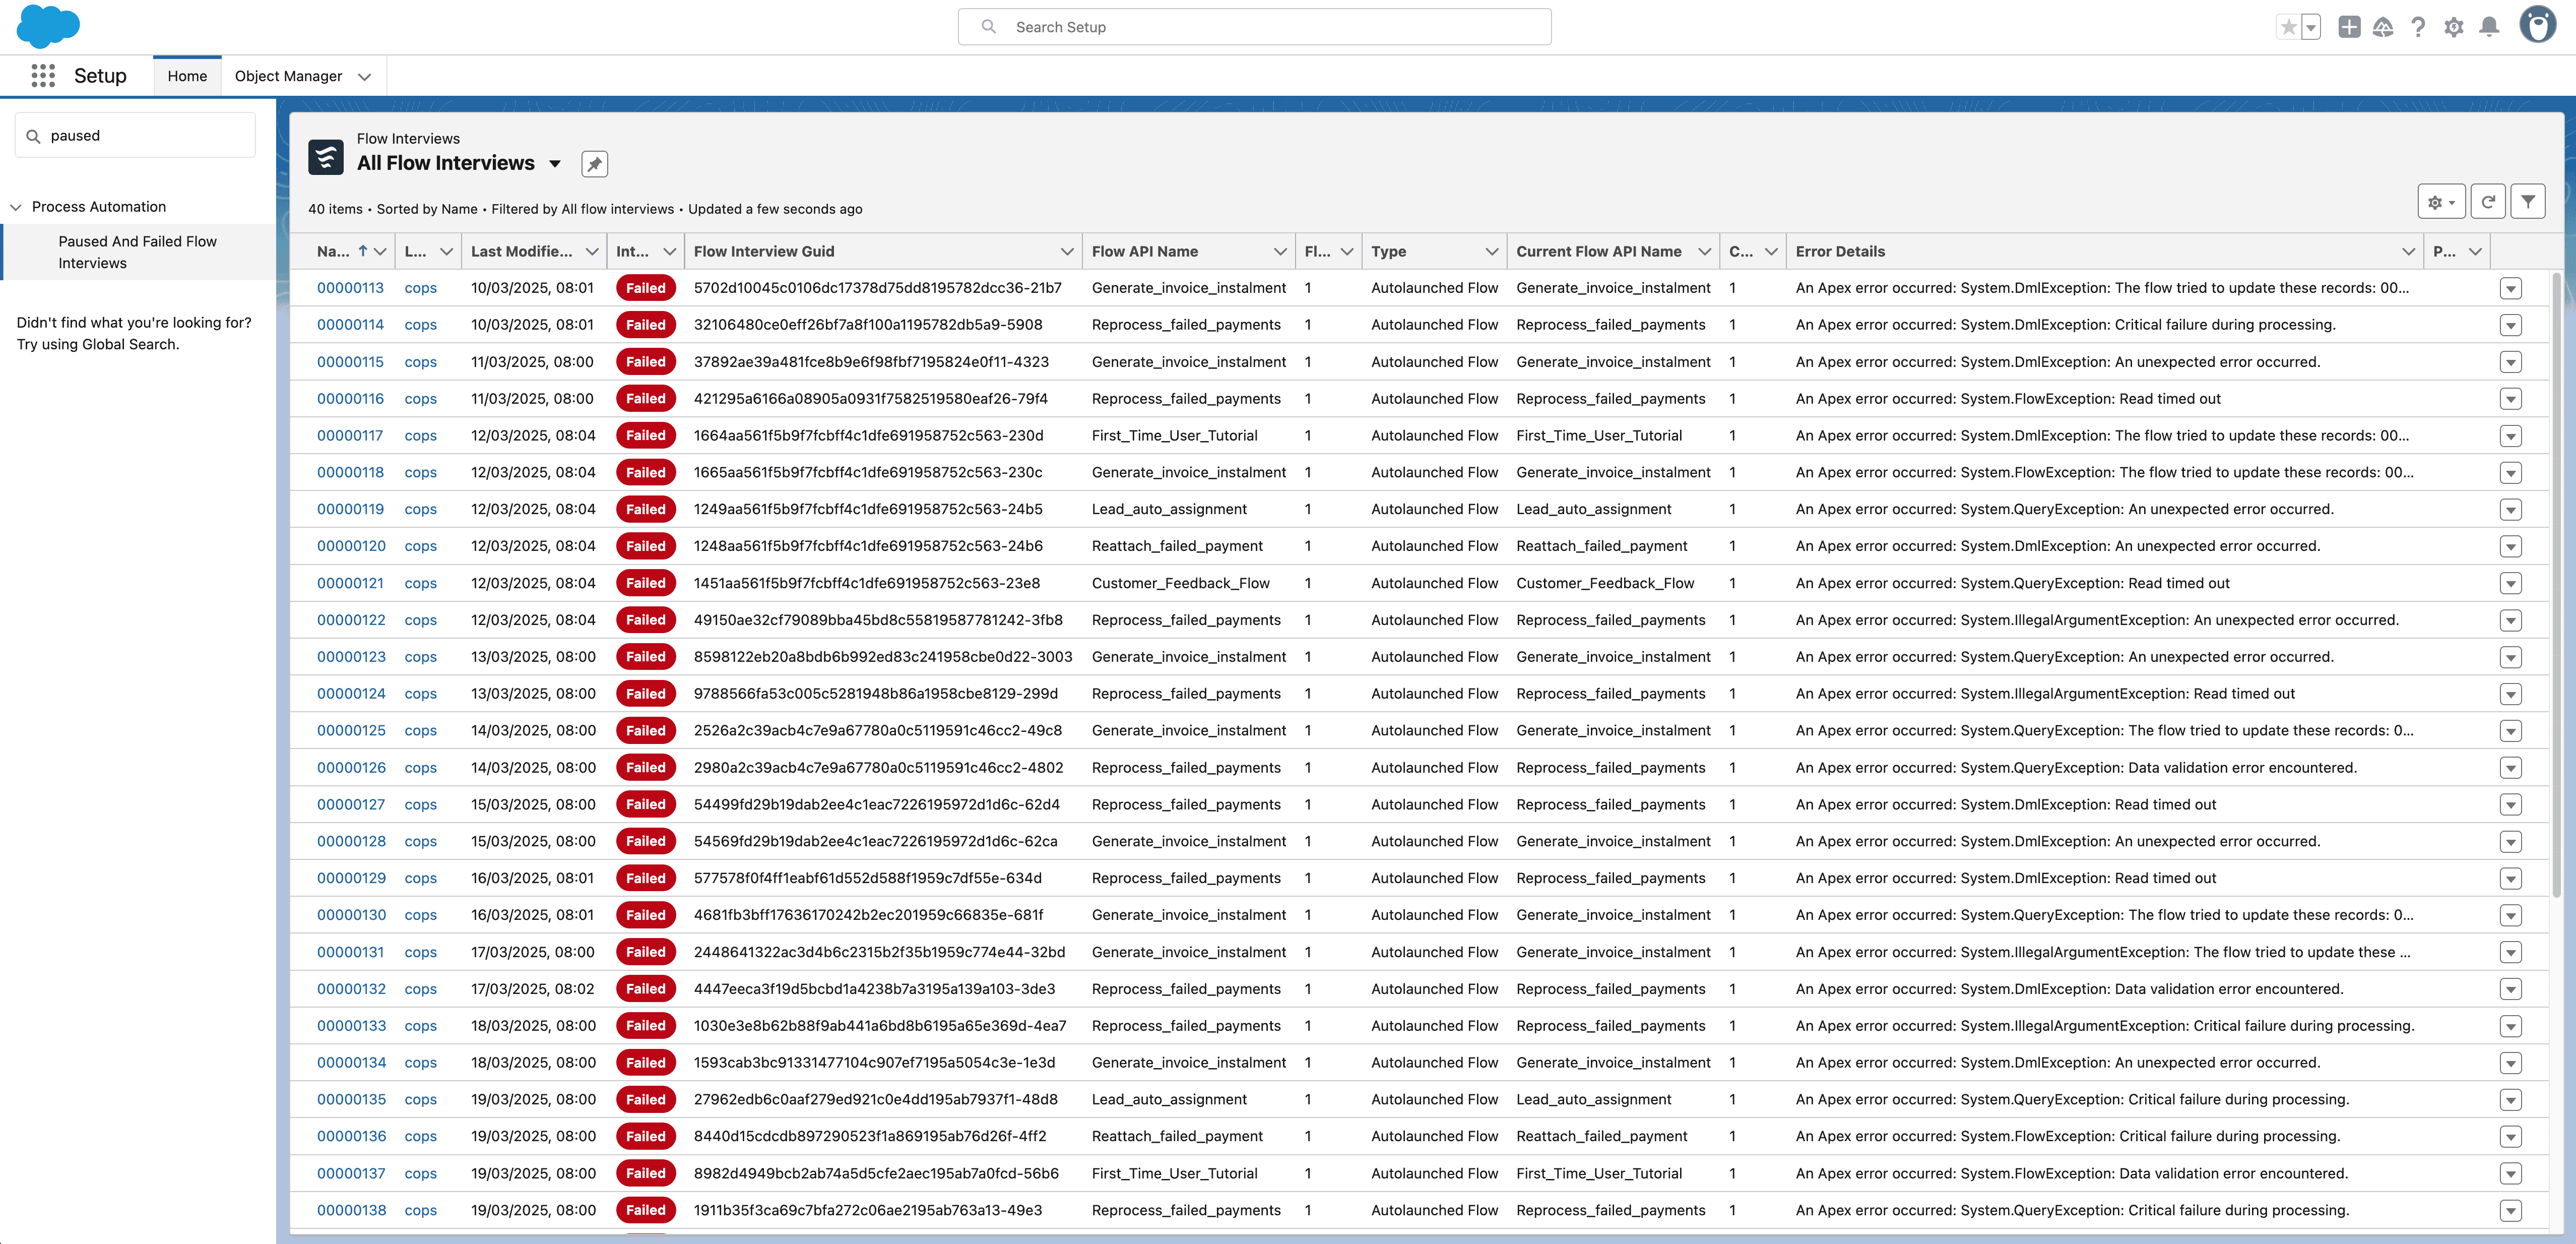The height and width of the screenshot is (1244, 2576).
Task: Pin the All Flow Interviews list view
Action: pyautogui.click(x=594, y=164)
